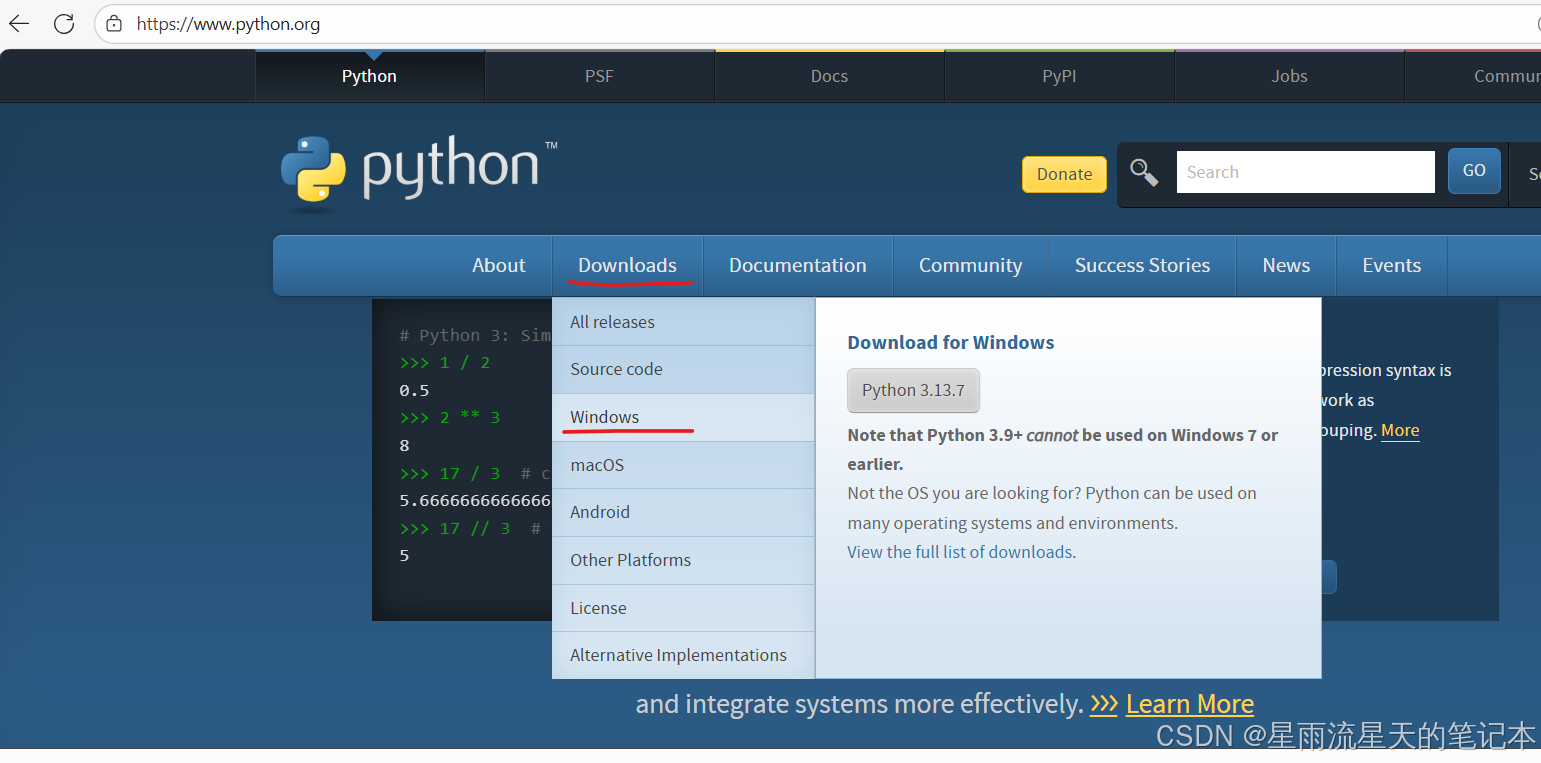The height and width of the screenshot is (763, 1541).
Task: Open View the full list of downloads link
Action: (x=960, y=552)
